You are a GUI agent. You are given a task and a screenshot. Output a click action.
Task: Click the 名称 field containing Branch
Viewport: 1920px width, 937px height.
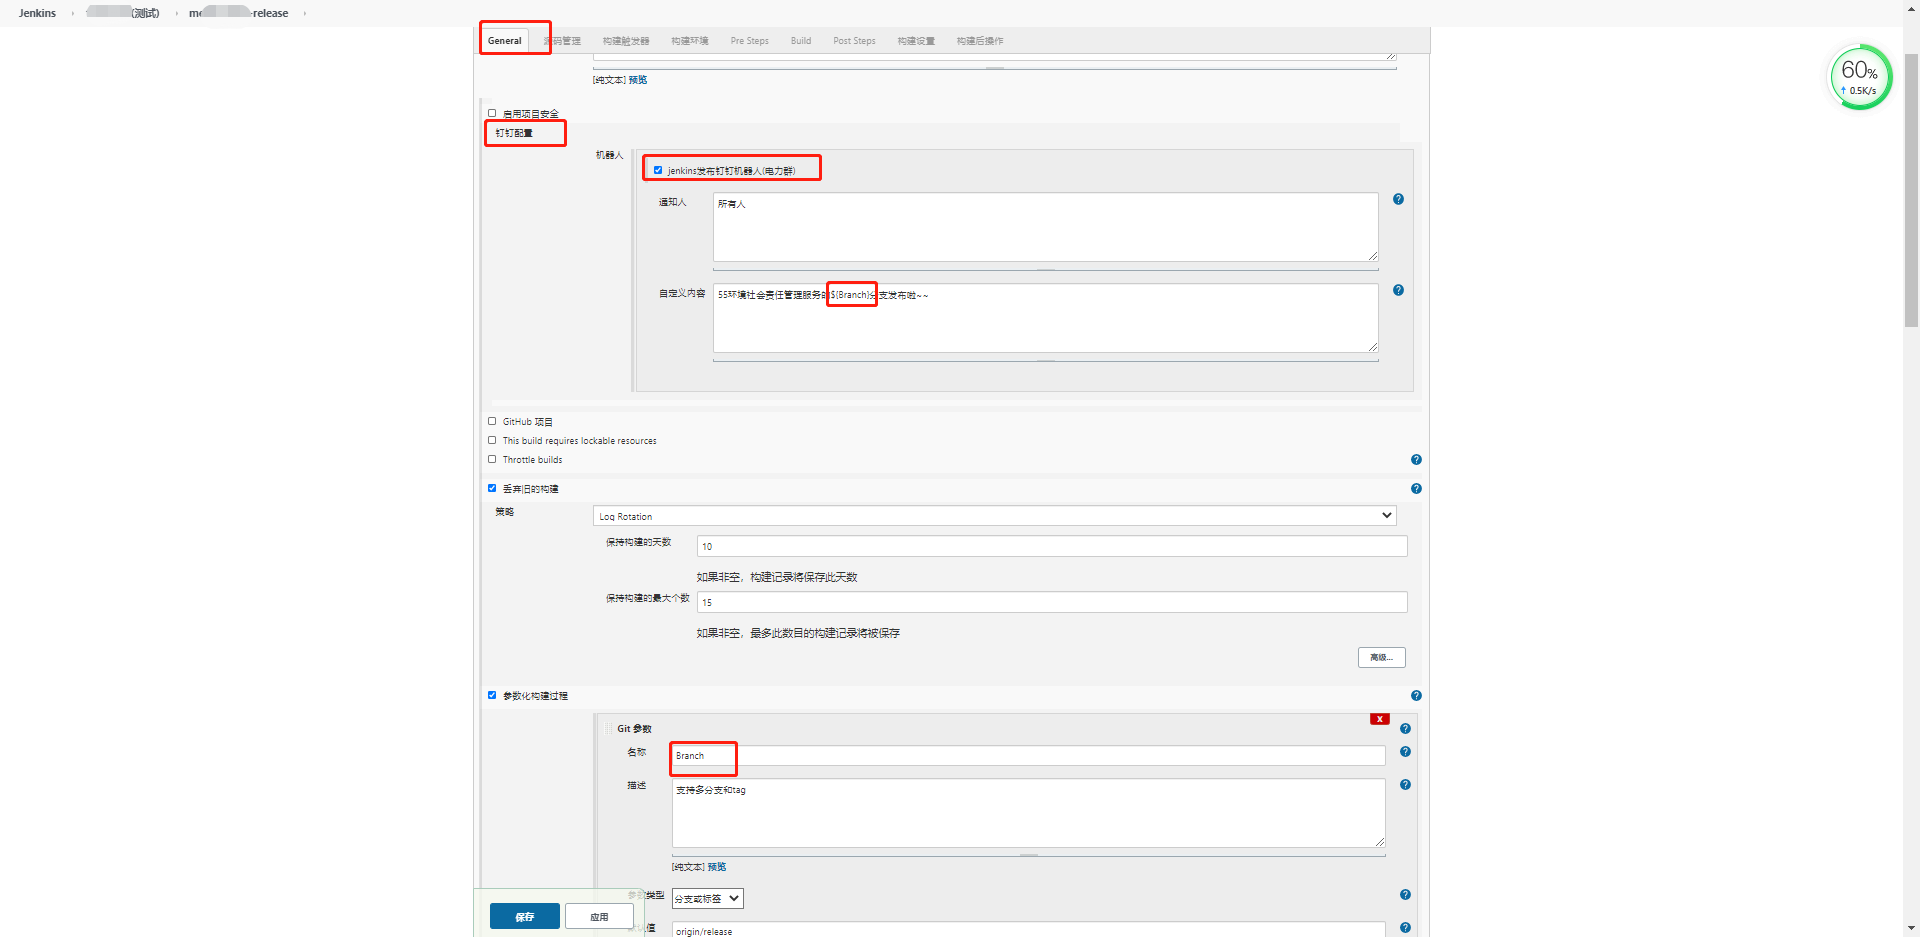1029,756
